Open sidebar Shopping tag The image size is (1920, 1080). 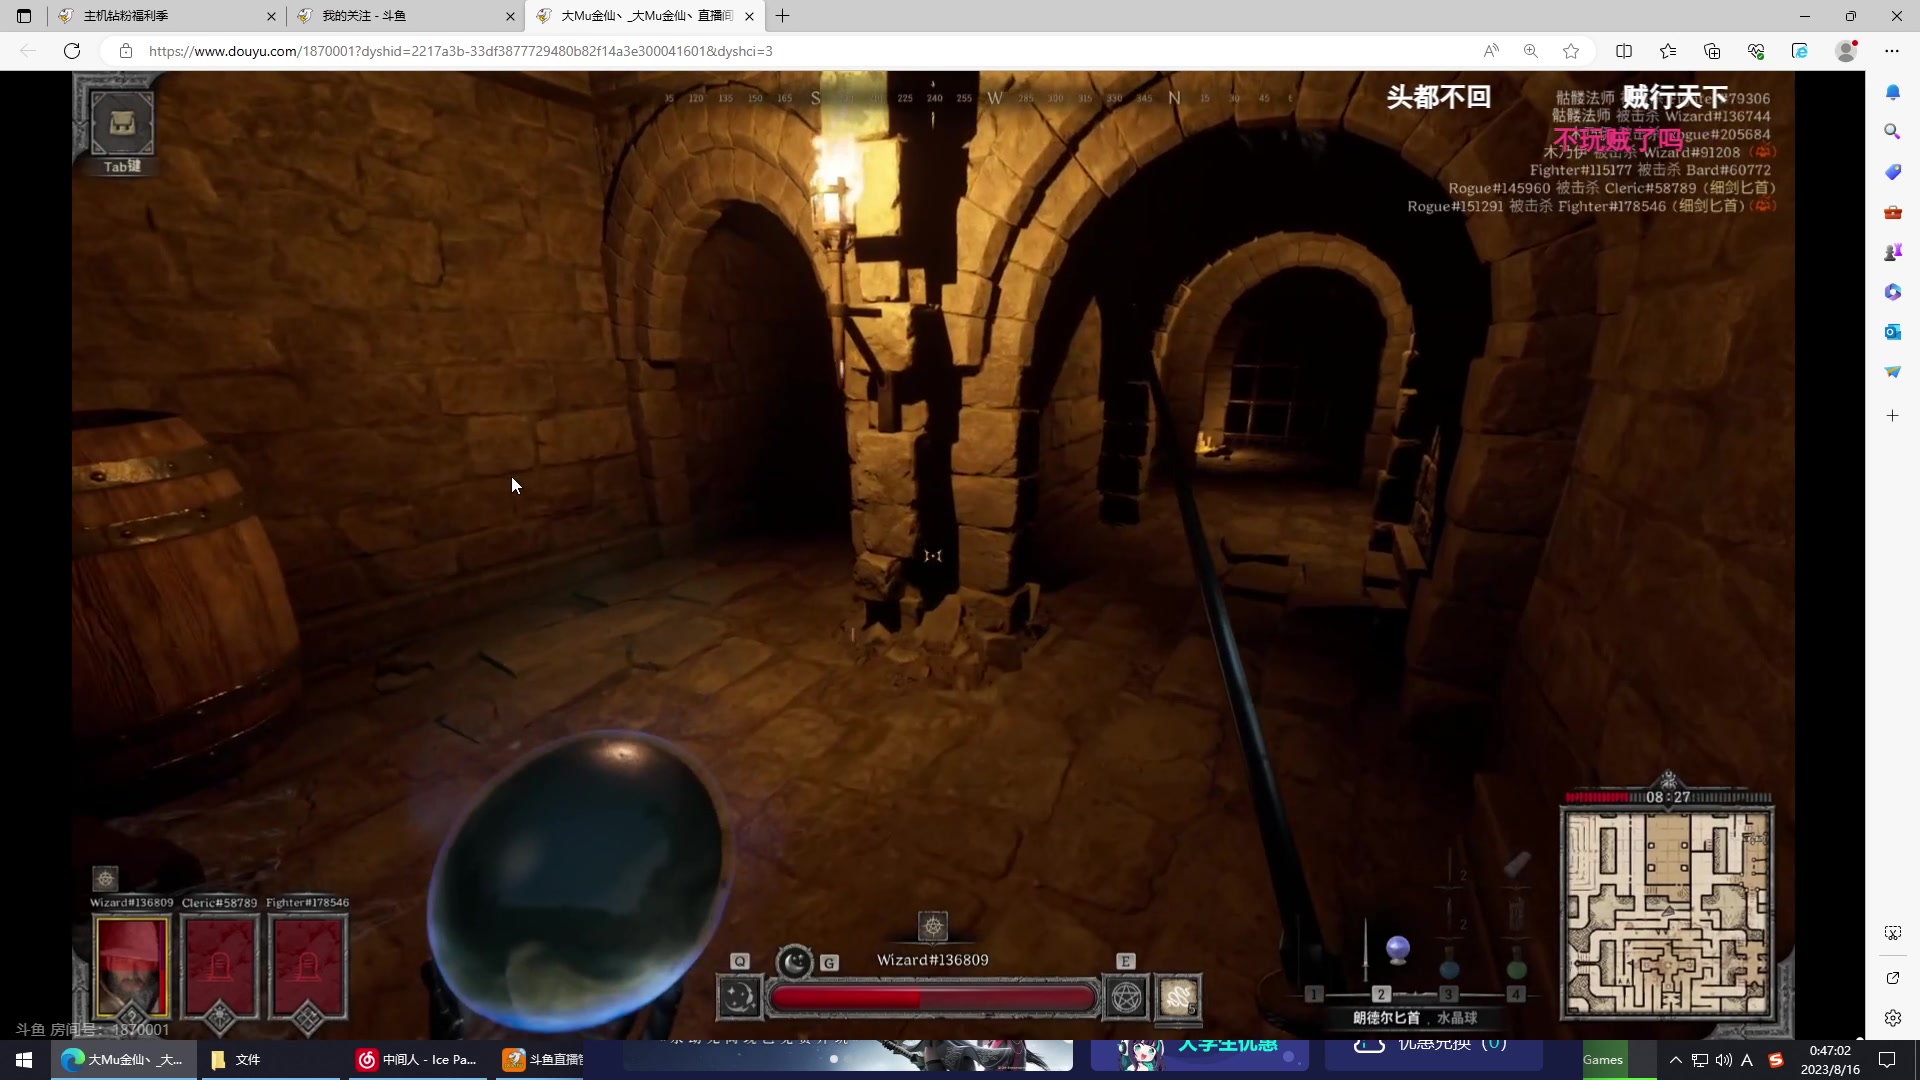tap(1893, 172)
